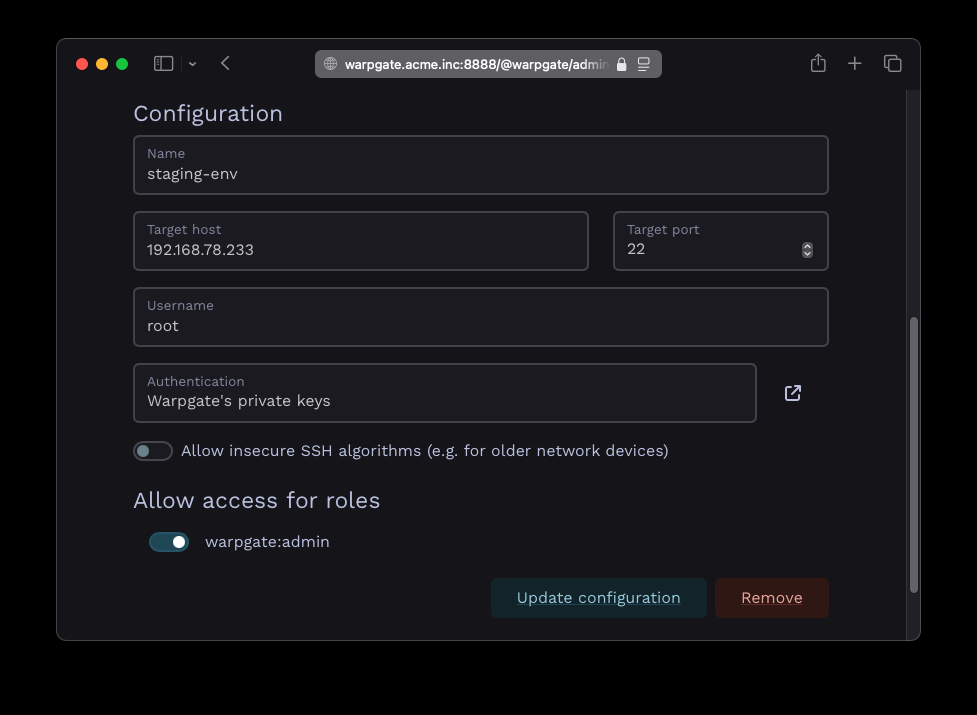Open the reader view icon in address bar
Image resolution: width=977 pixels, height=715 pixels.
644,64
